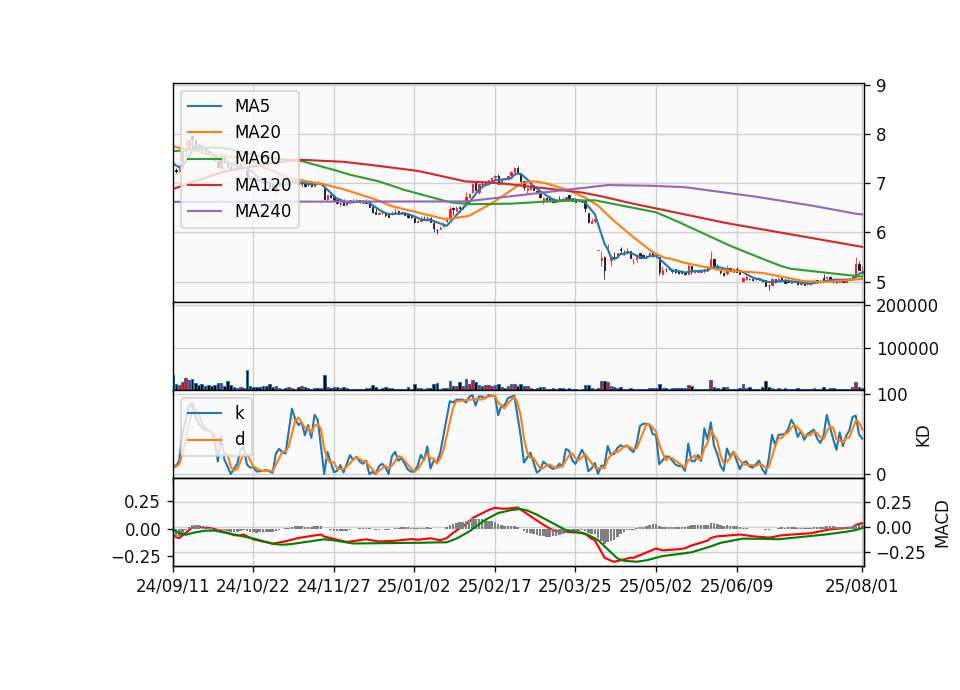Click the 24/11/27 date tick label

coord(334,586)
